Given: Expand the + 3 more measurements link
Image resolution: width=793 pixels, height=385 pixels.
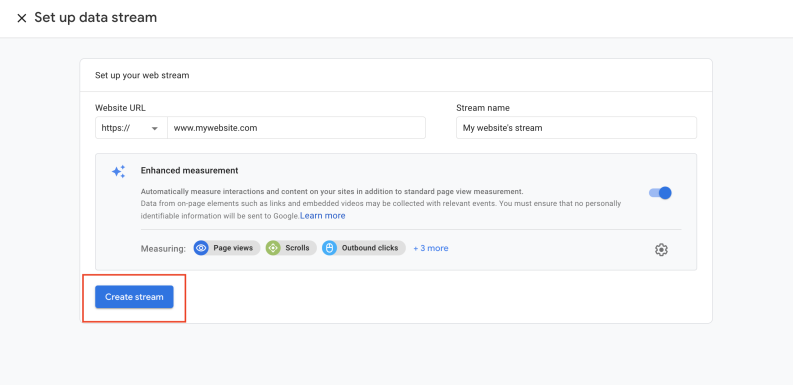Looking at the screenshot, I should [431, 248].
